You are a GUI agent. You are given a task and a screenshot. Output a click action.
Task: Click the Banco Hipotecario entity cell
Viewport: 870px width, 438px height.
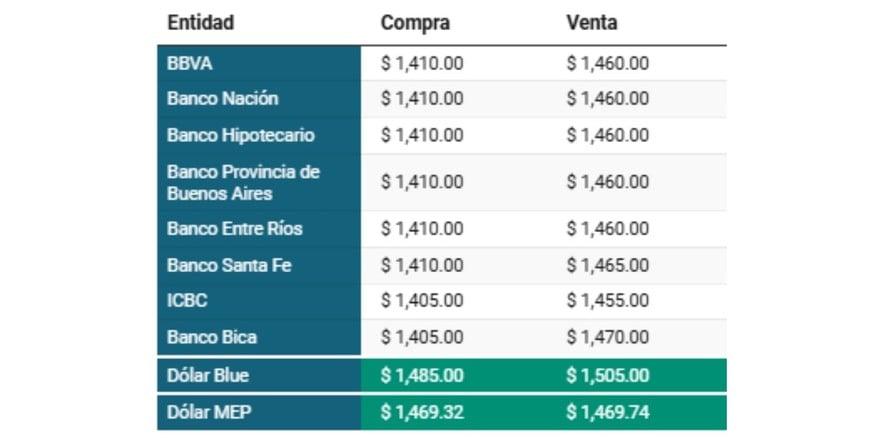[x=241, y=135]
